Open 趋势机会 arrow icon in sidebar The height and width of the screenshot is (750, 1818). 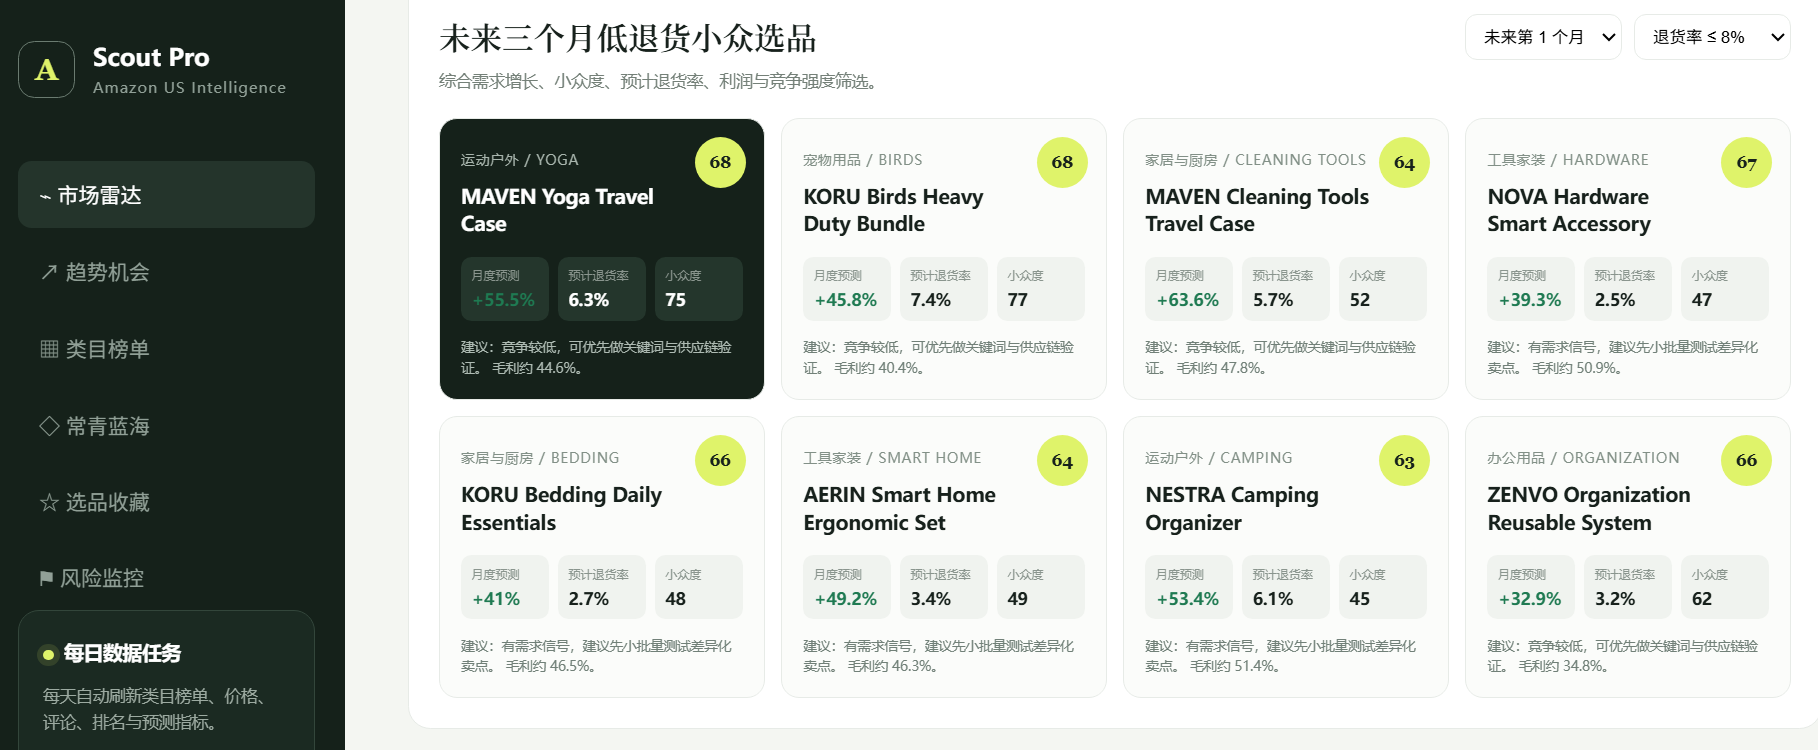[49, 272]
